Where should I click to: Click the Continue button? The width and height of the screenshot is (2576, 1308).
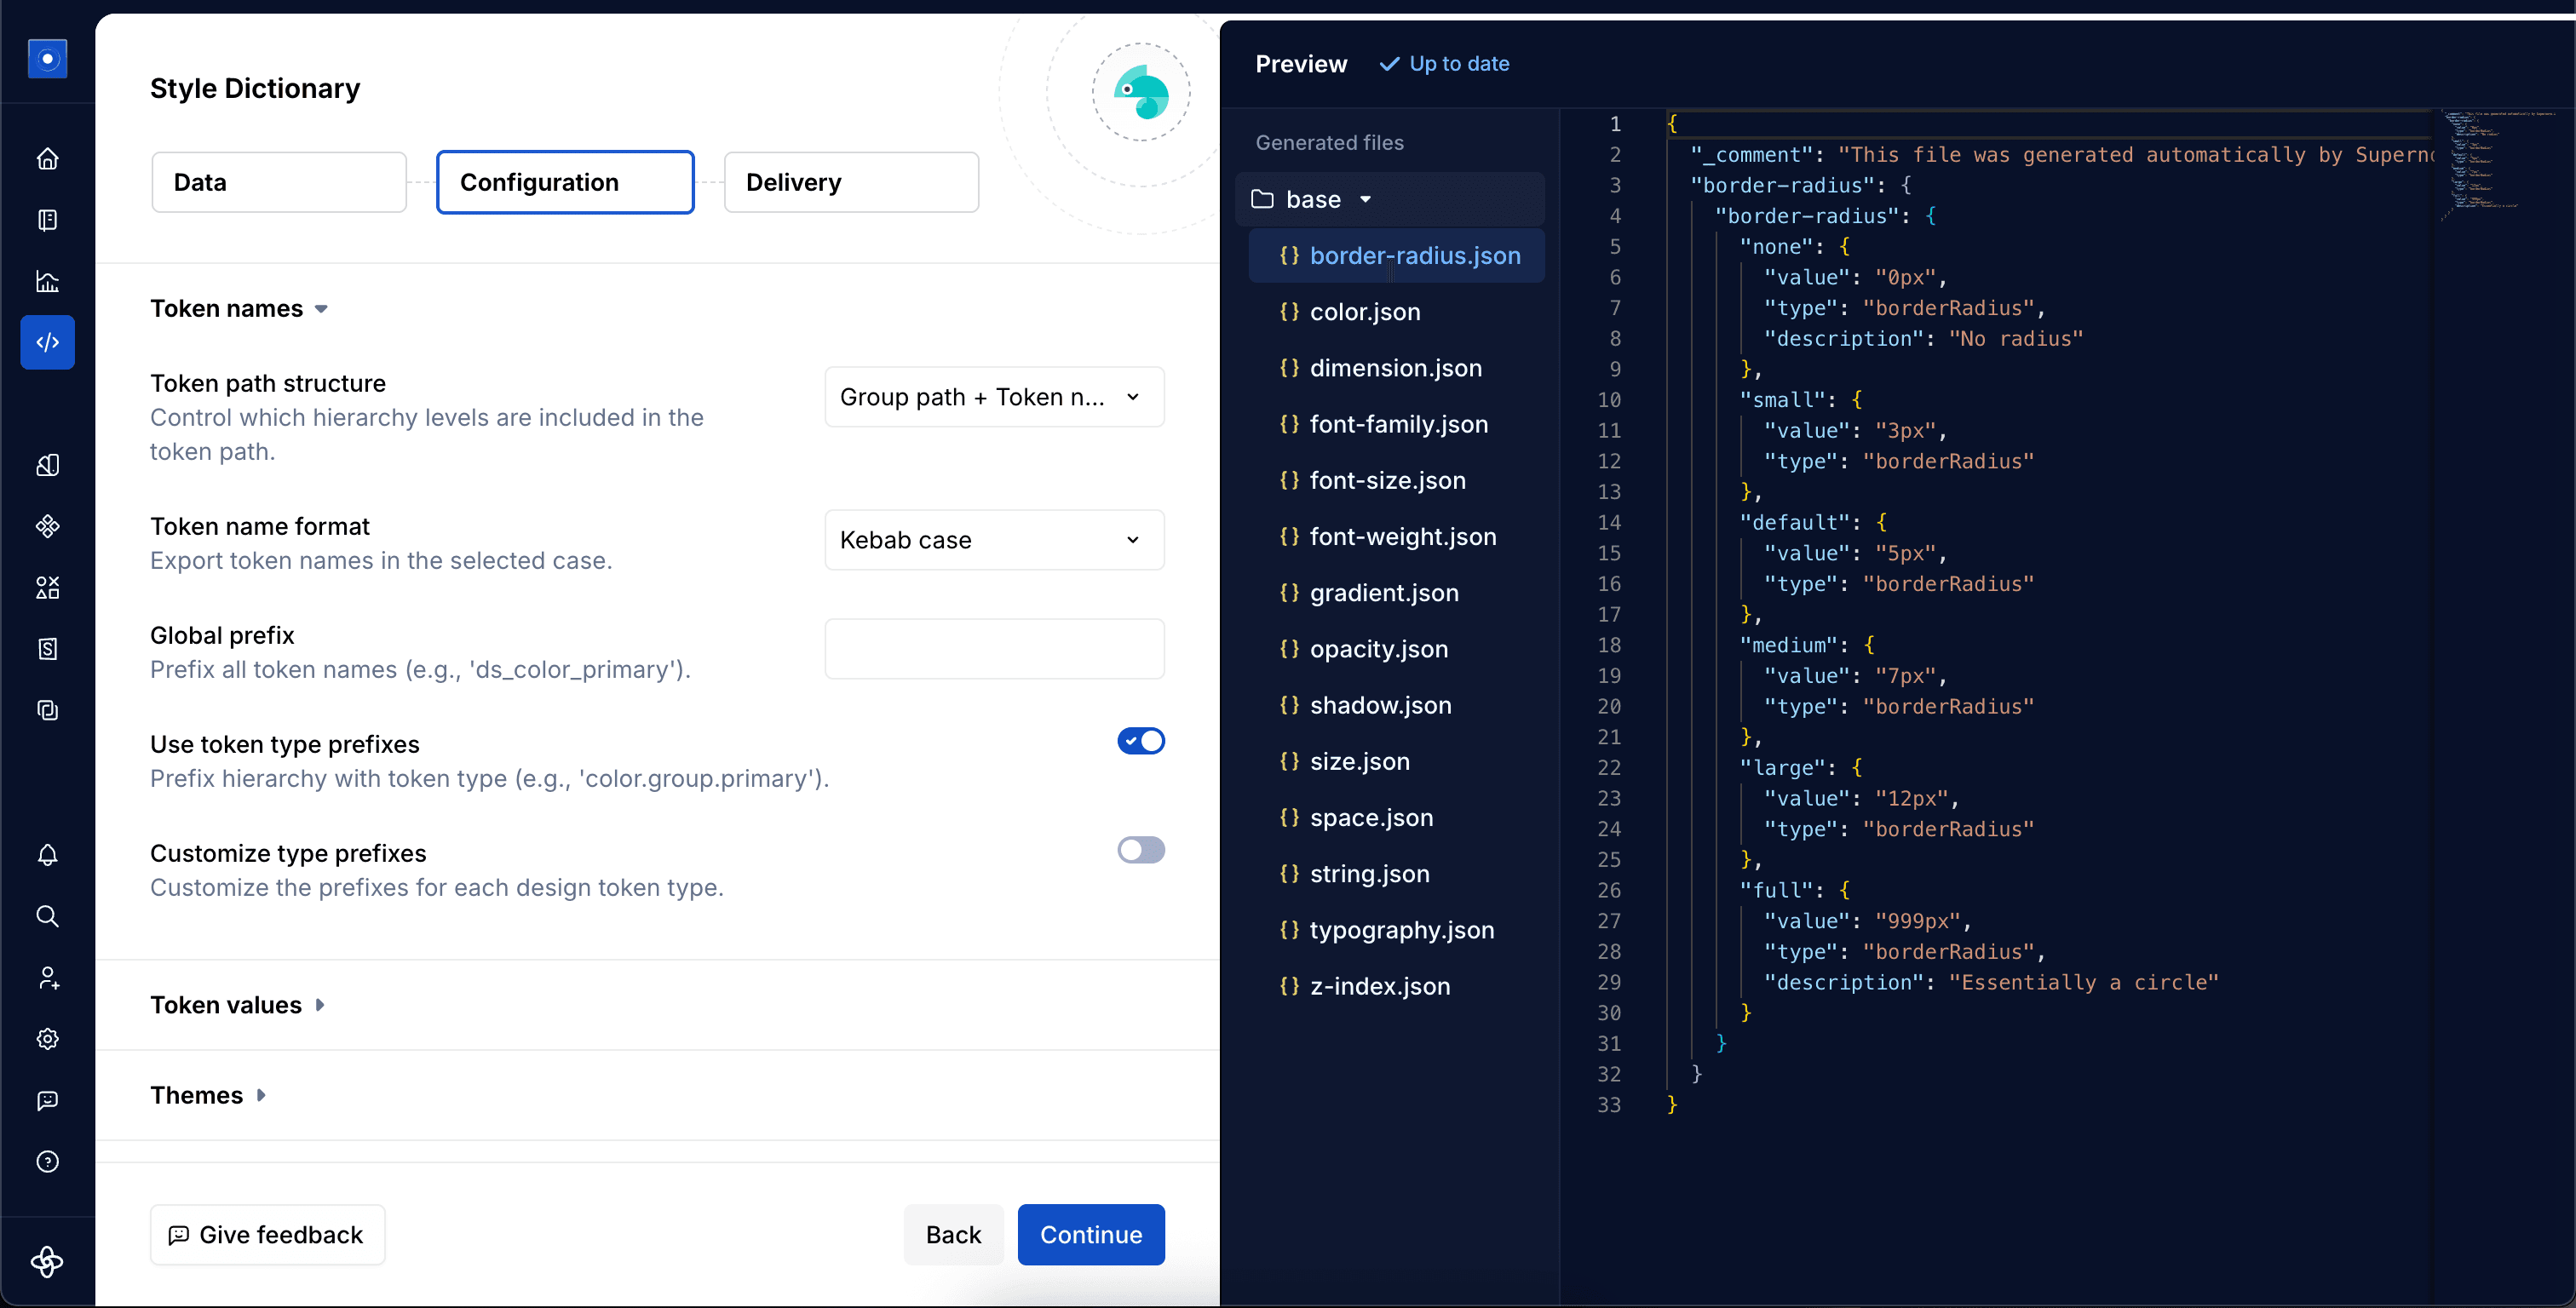tap(1091, 1235)
